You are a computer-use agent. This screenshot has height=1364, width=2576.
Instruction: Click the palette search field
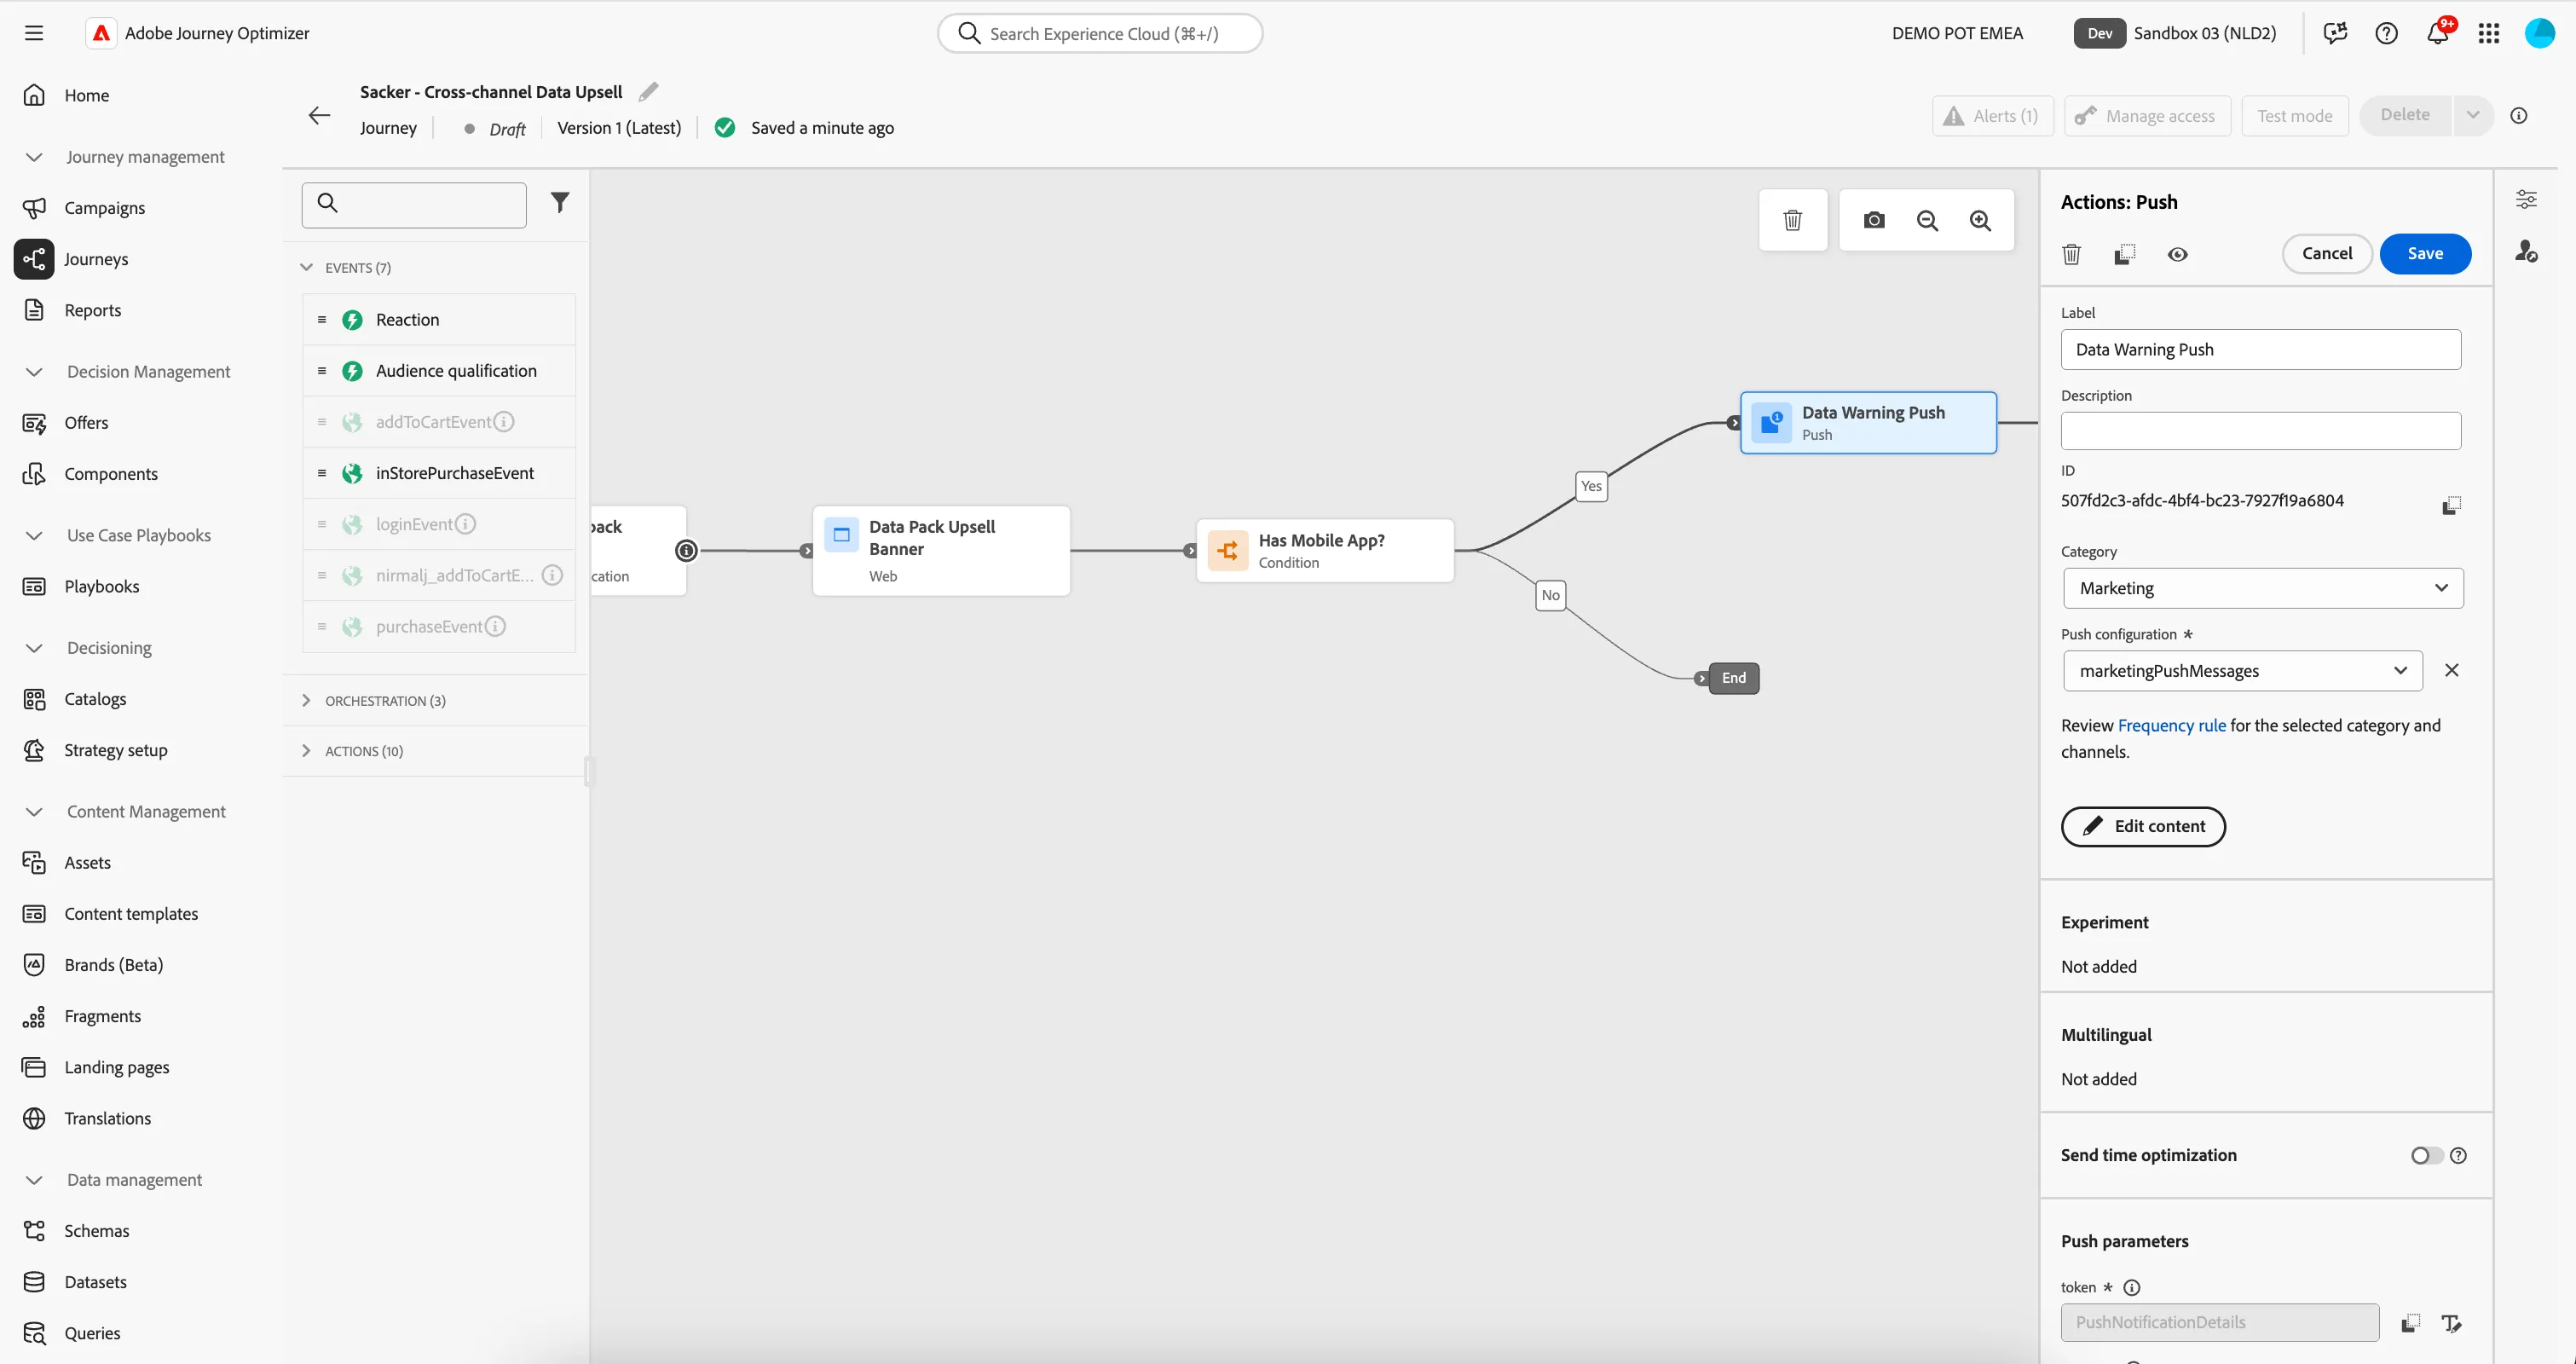coord(414,205)
